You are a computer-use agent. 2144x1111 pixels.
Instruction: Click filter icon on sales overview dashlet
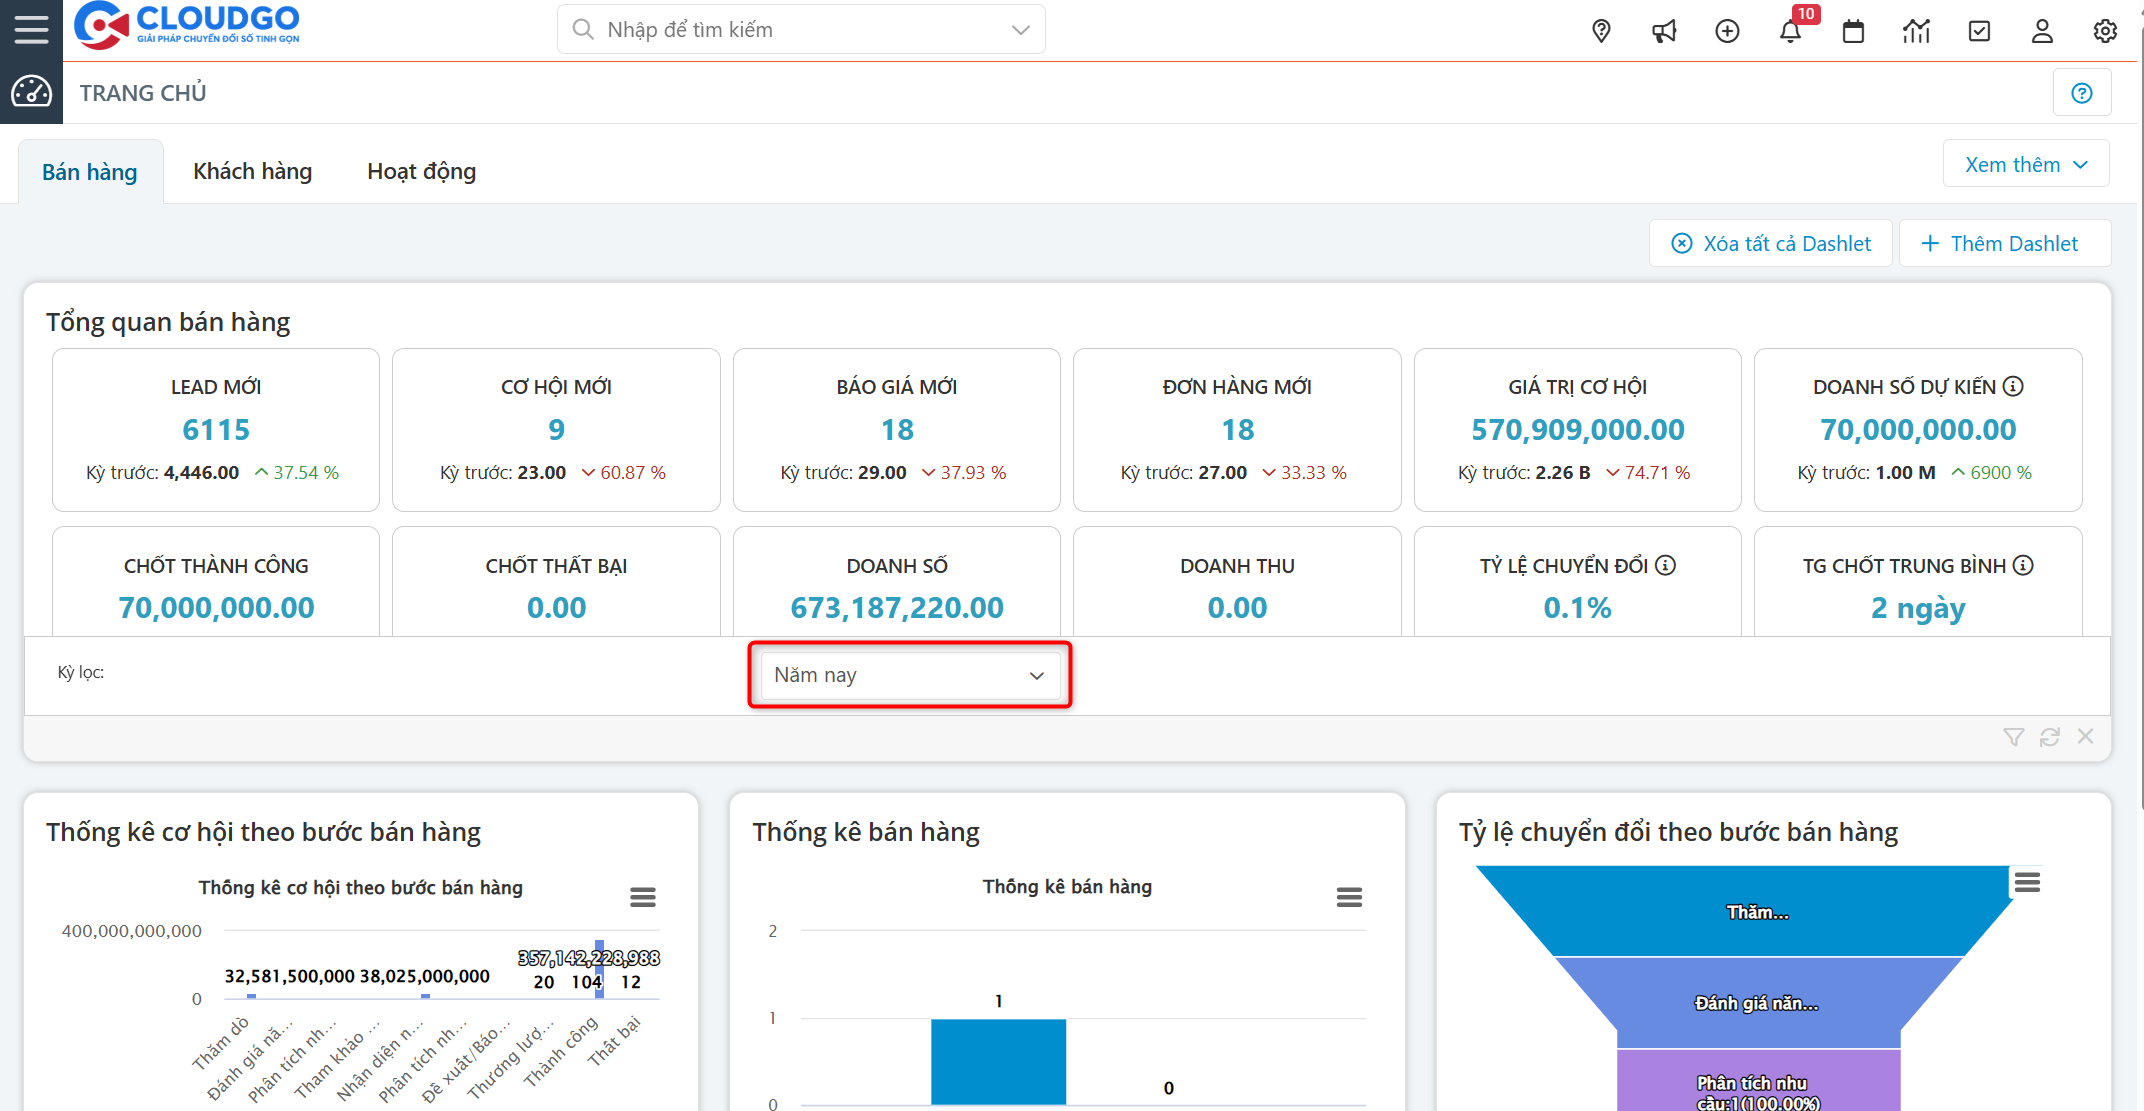[2013, 737]
